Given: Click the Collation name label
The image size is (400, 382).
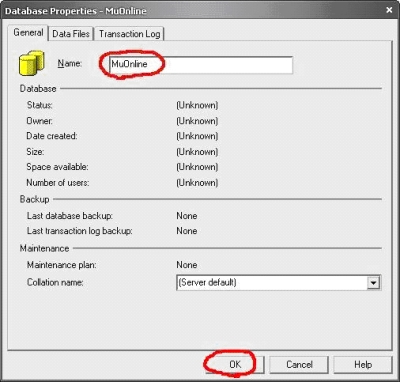Looking at the screenshot, I should (55, 282).
